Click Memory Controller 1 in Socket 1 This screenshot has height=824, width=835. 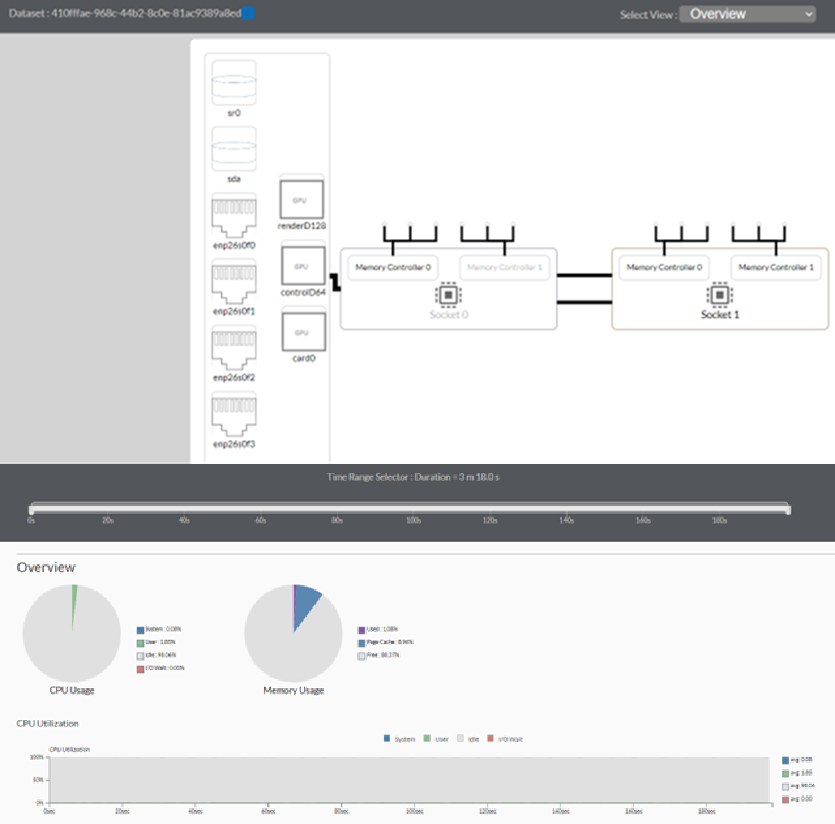tap(776, 267)
